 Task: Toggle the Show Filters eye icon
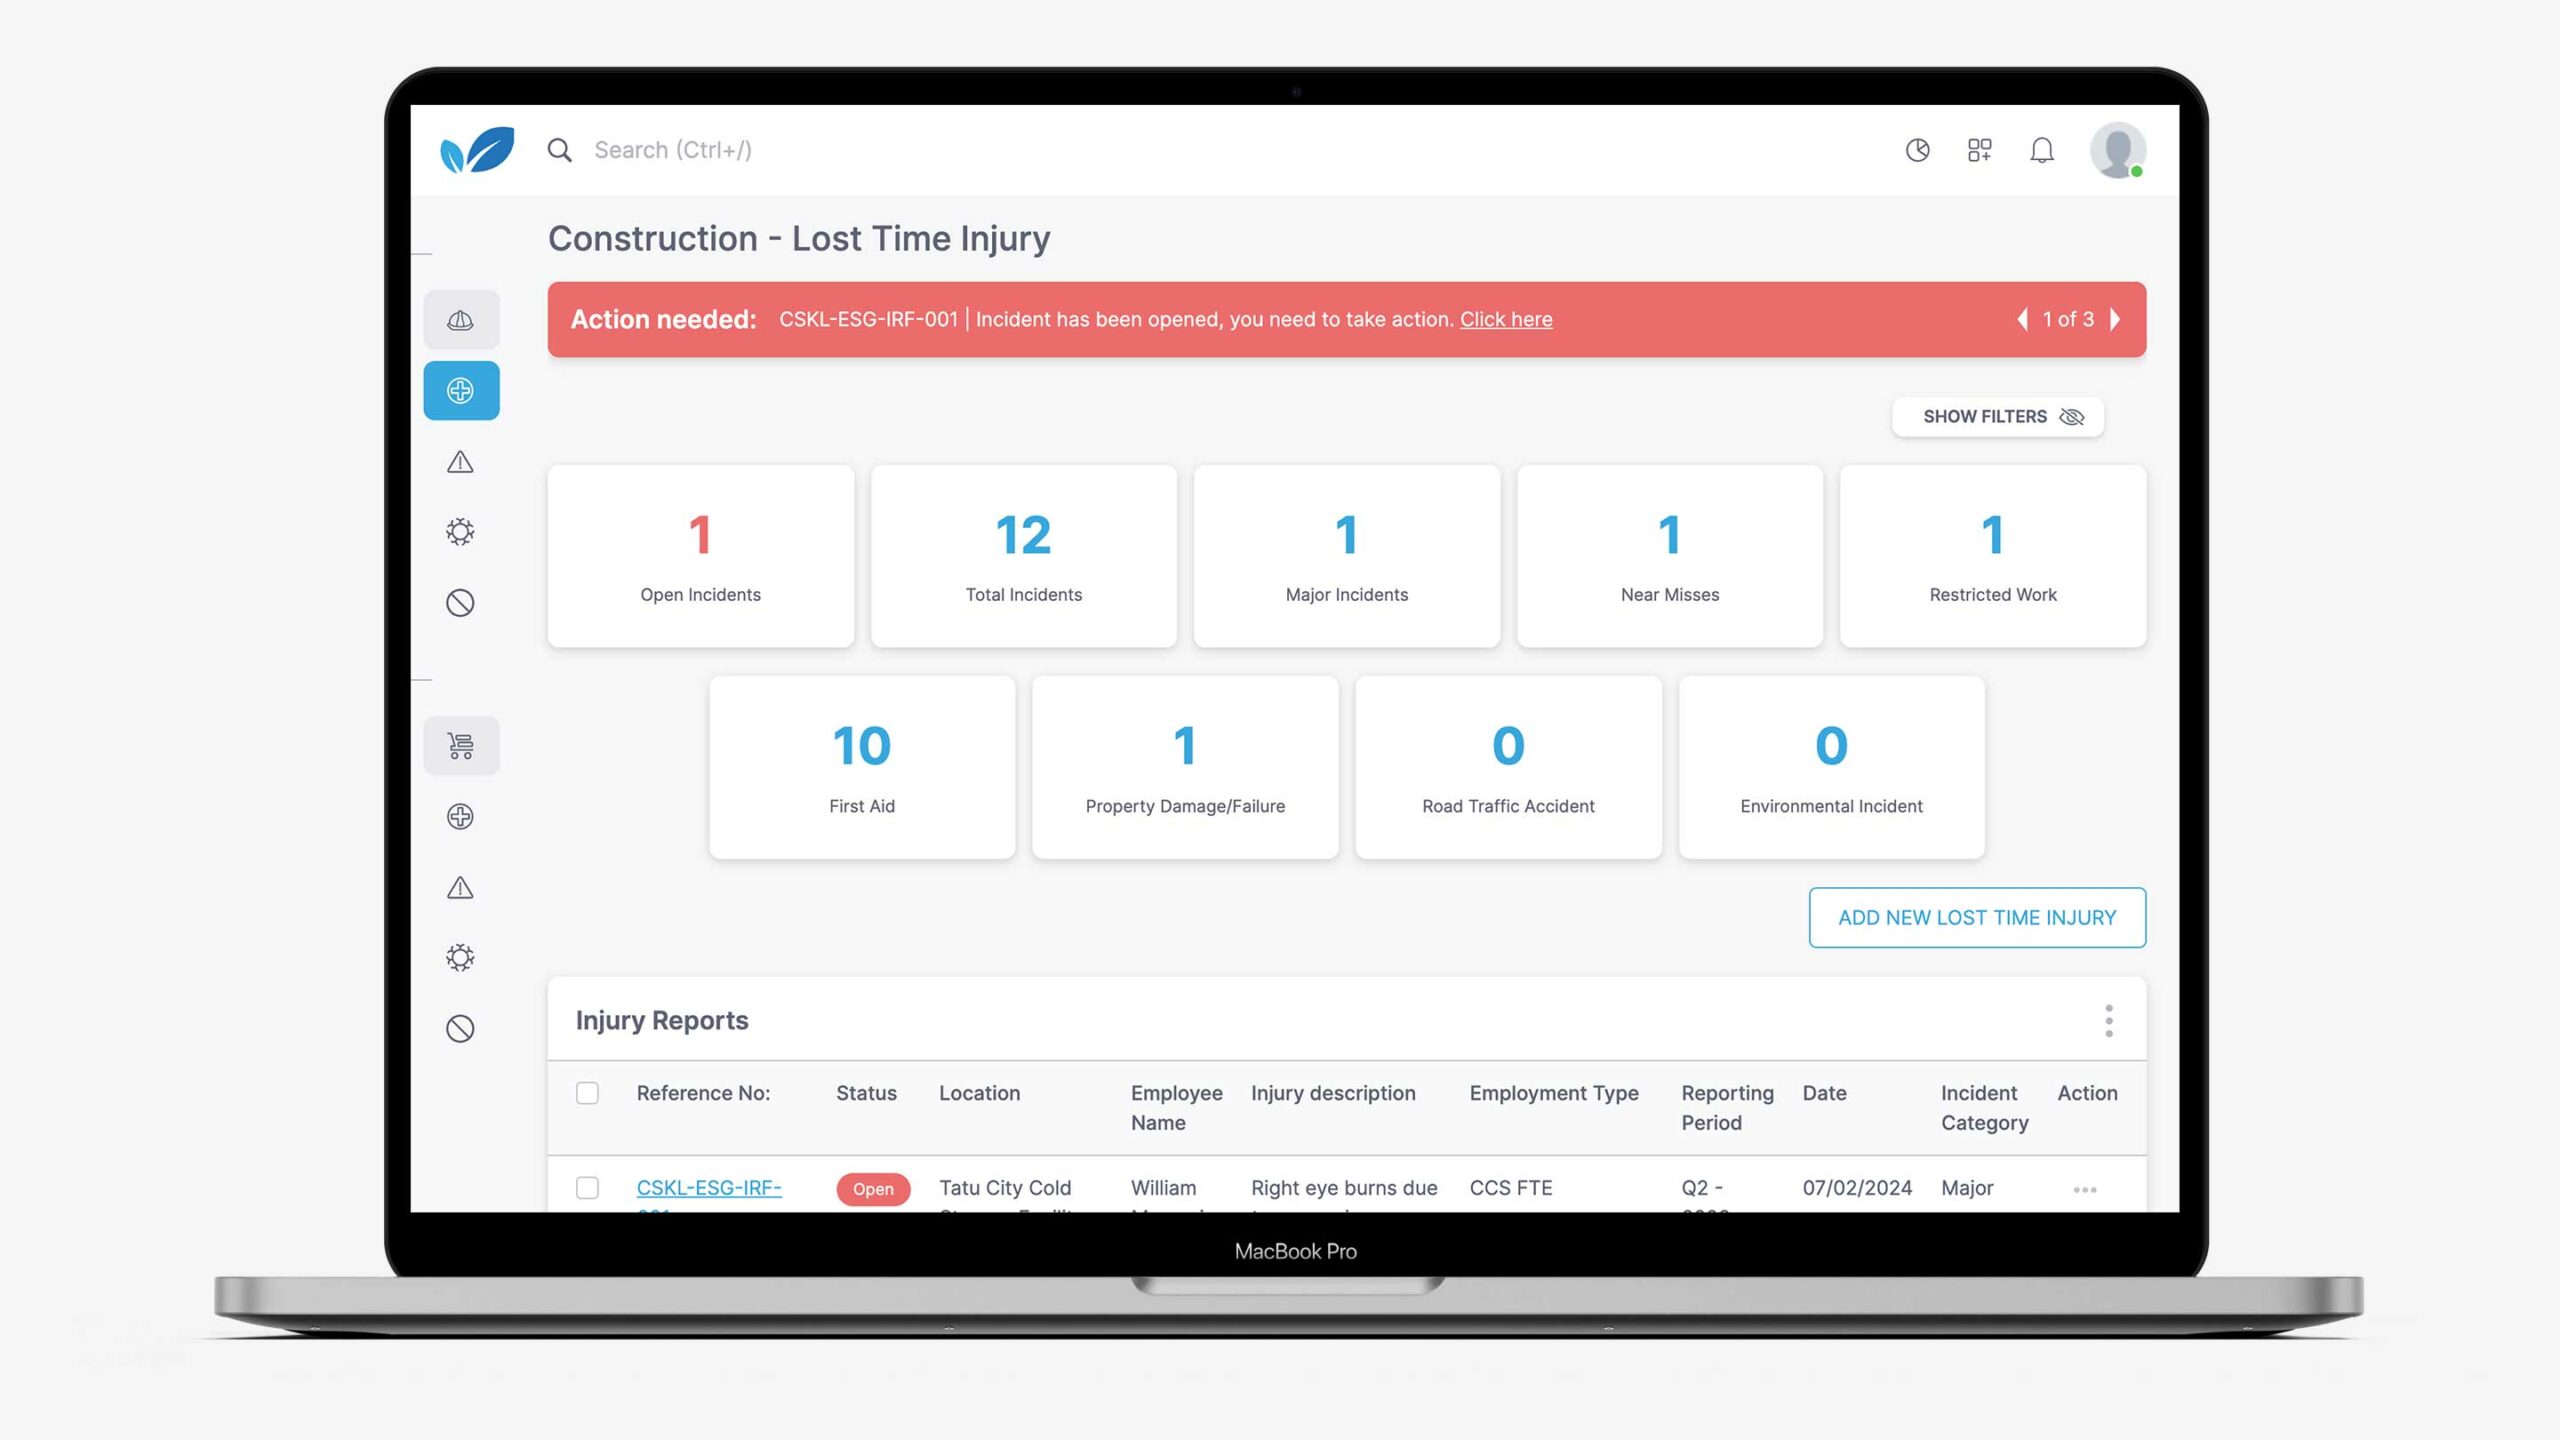click(2073, 417)
